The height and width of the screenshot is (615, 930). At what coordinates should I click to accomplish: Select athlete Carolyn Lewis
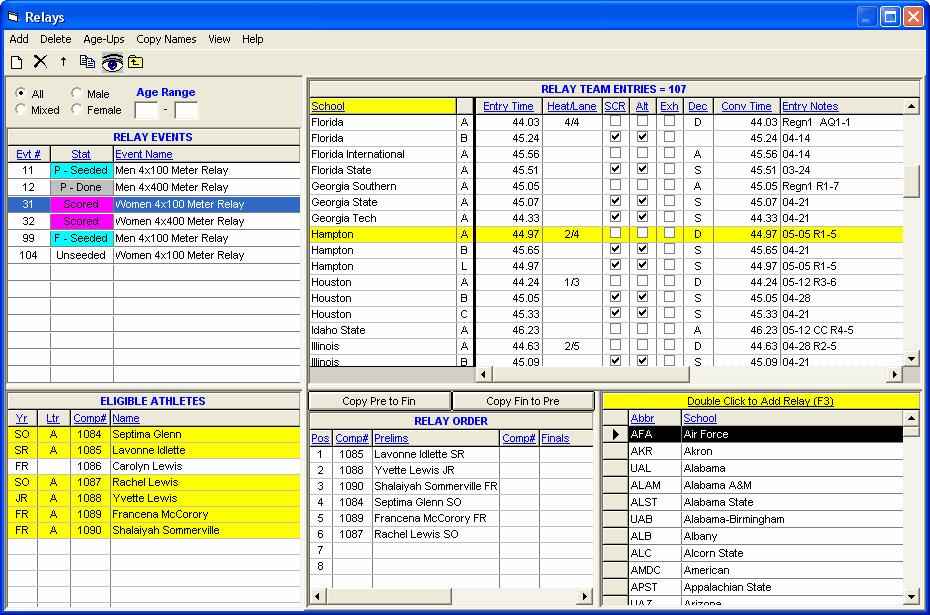click(x=154, y=466)
